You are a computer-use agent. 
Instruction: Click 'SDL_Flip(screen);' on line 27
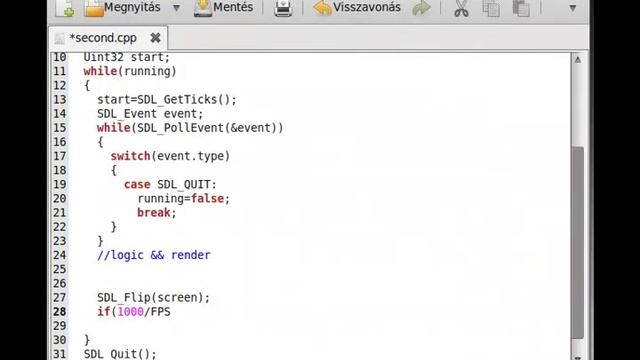click(x=153, y=298)
